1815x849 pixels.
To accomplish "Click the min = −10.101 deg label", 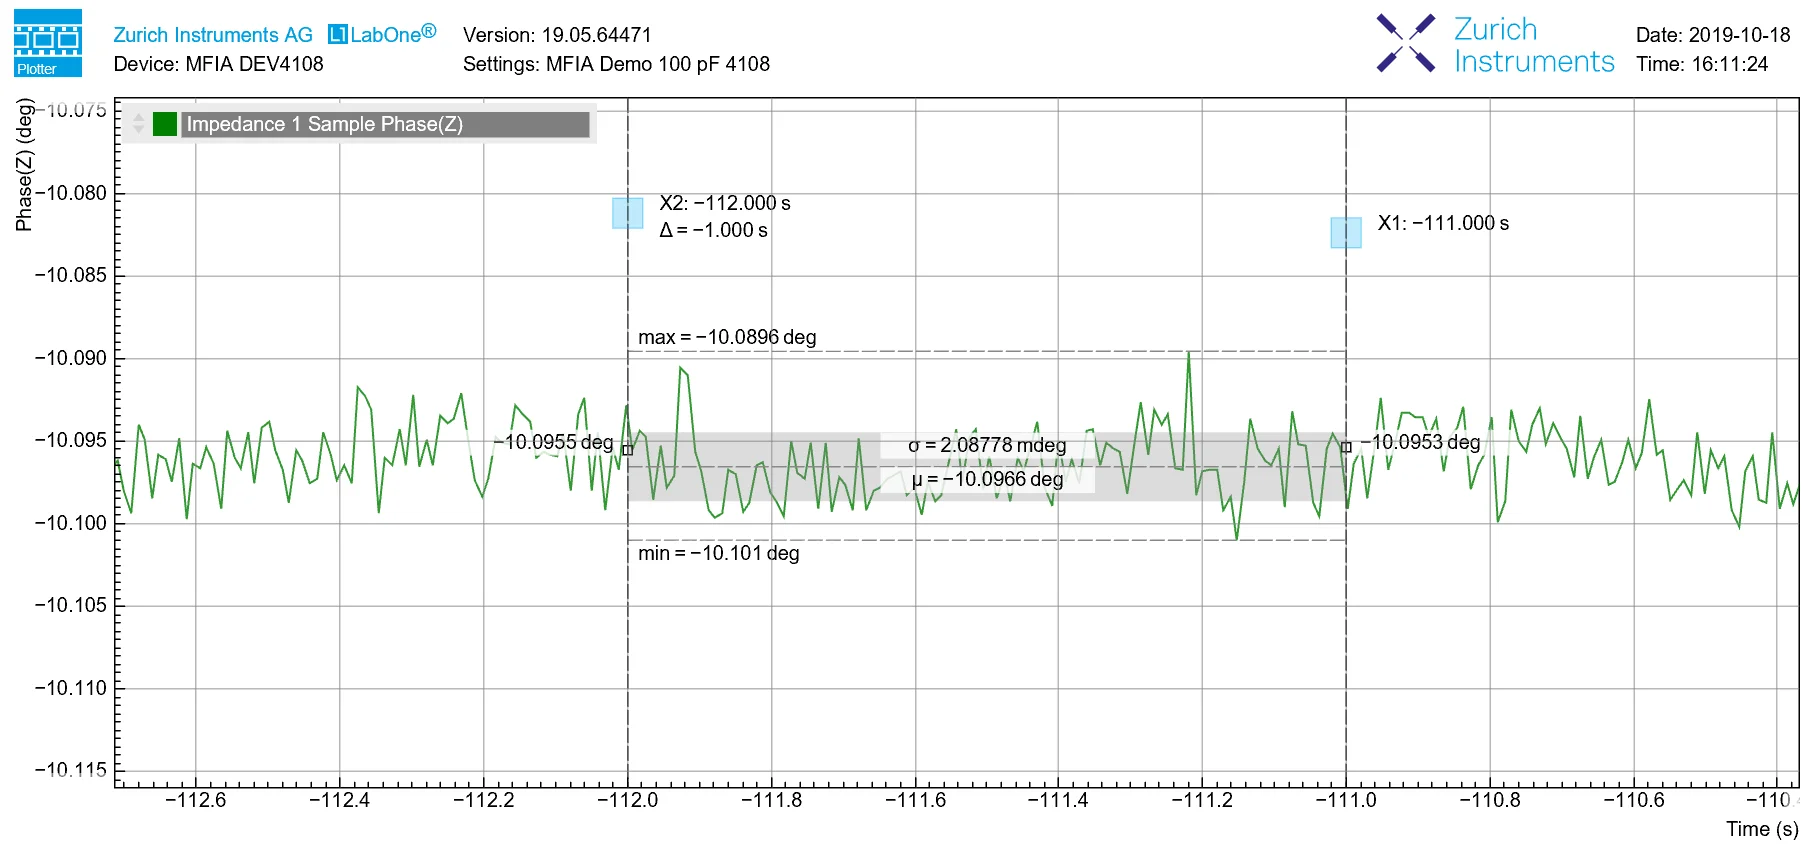I will click(719, 553).
